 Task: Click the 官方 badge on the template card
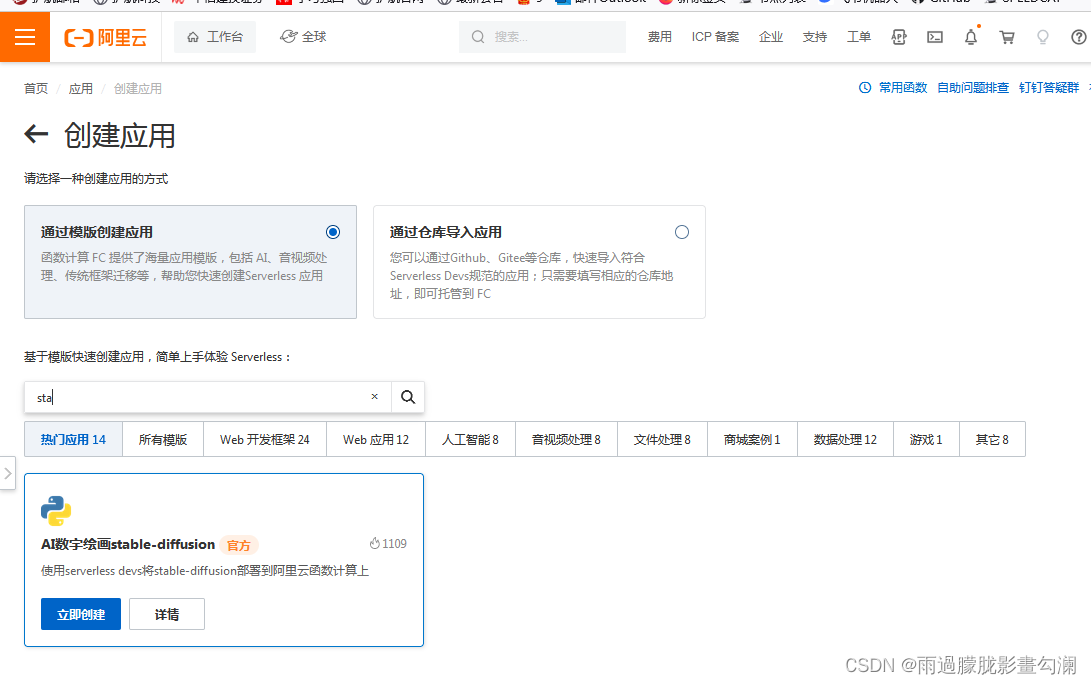tap(239, 545)
